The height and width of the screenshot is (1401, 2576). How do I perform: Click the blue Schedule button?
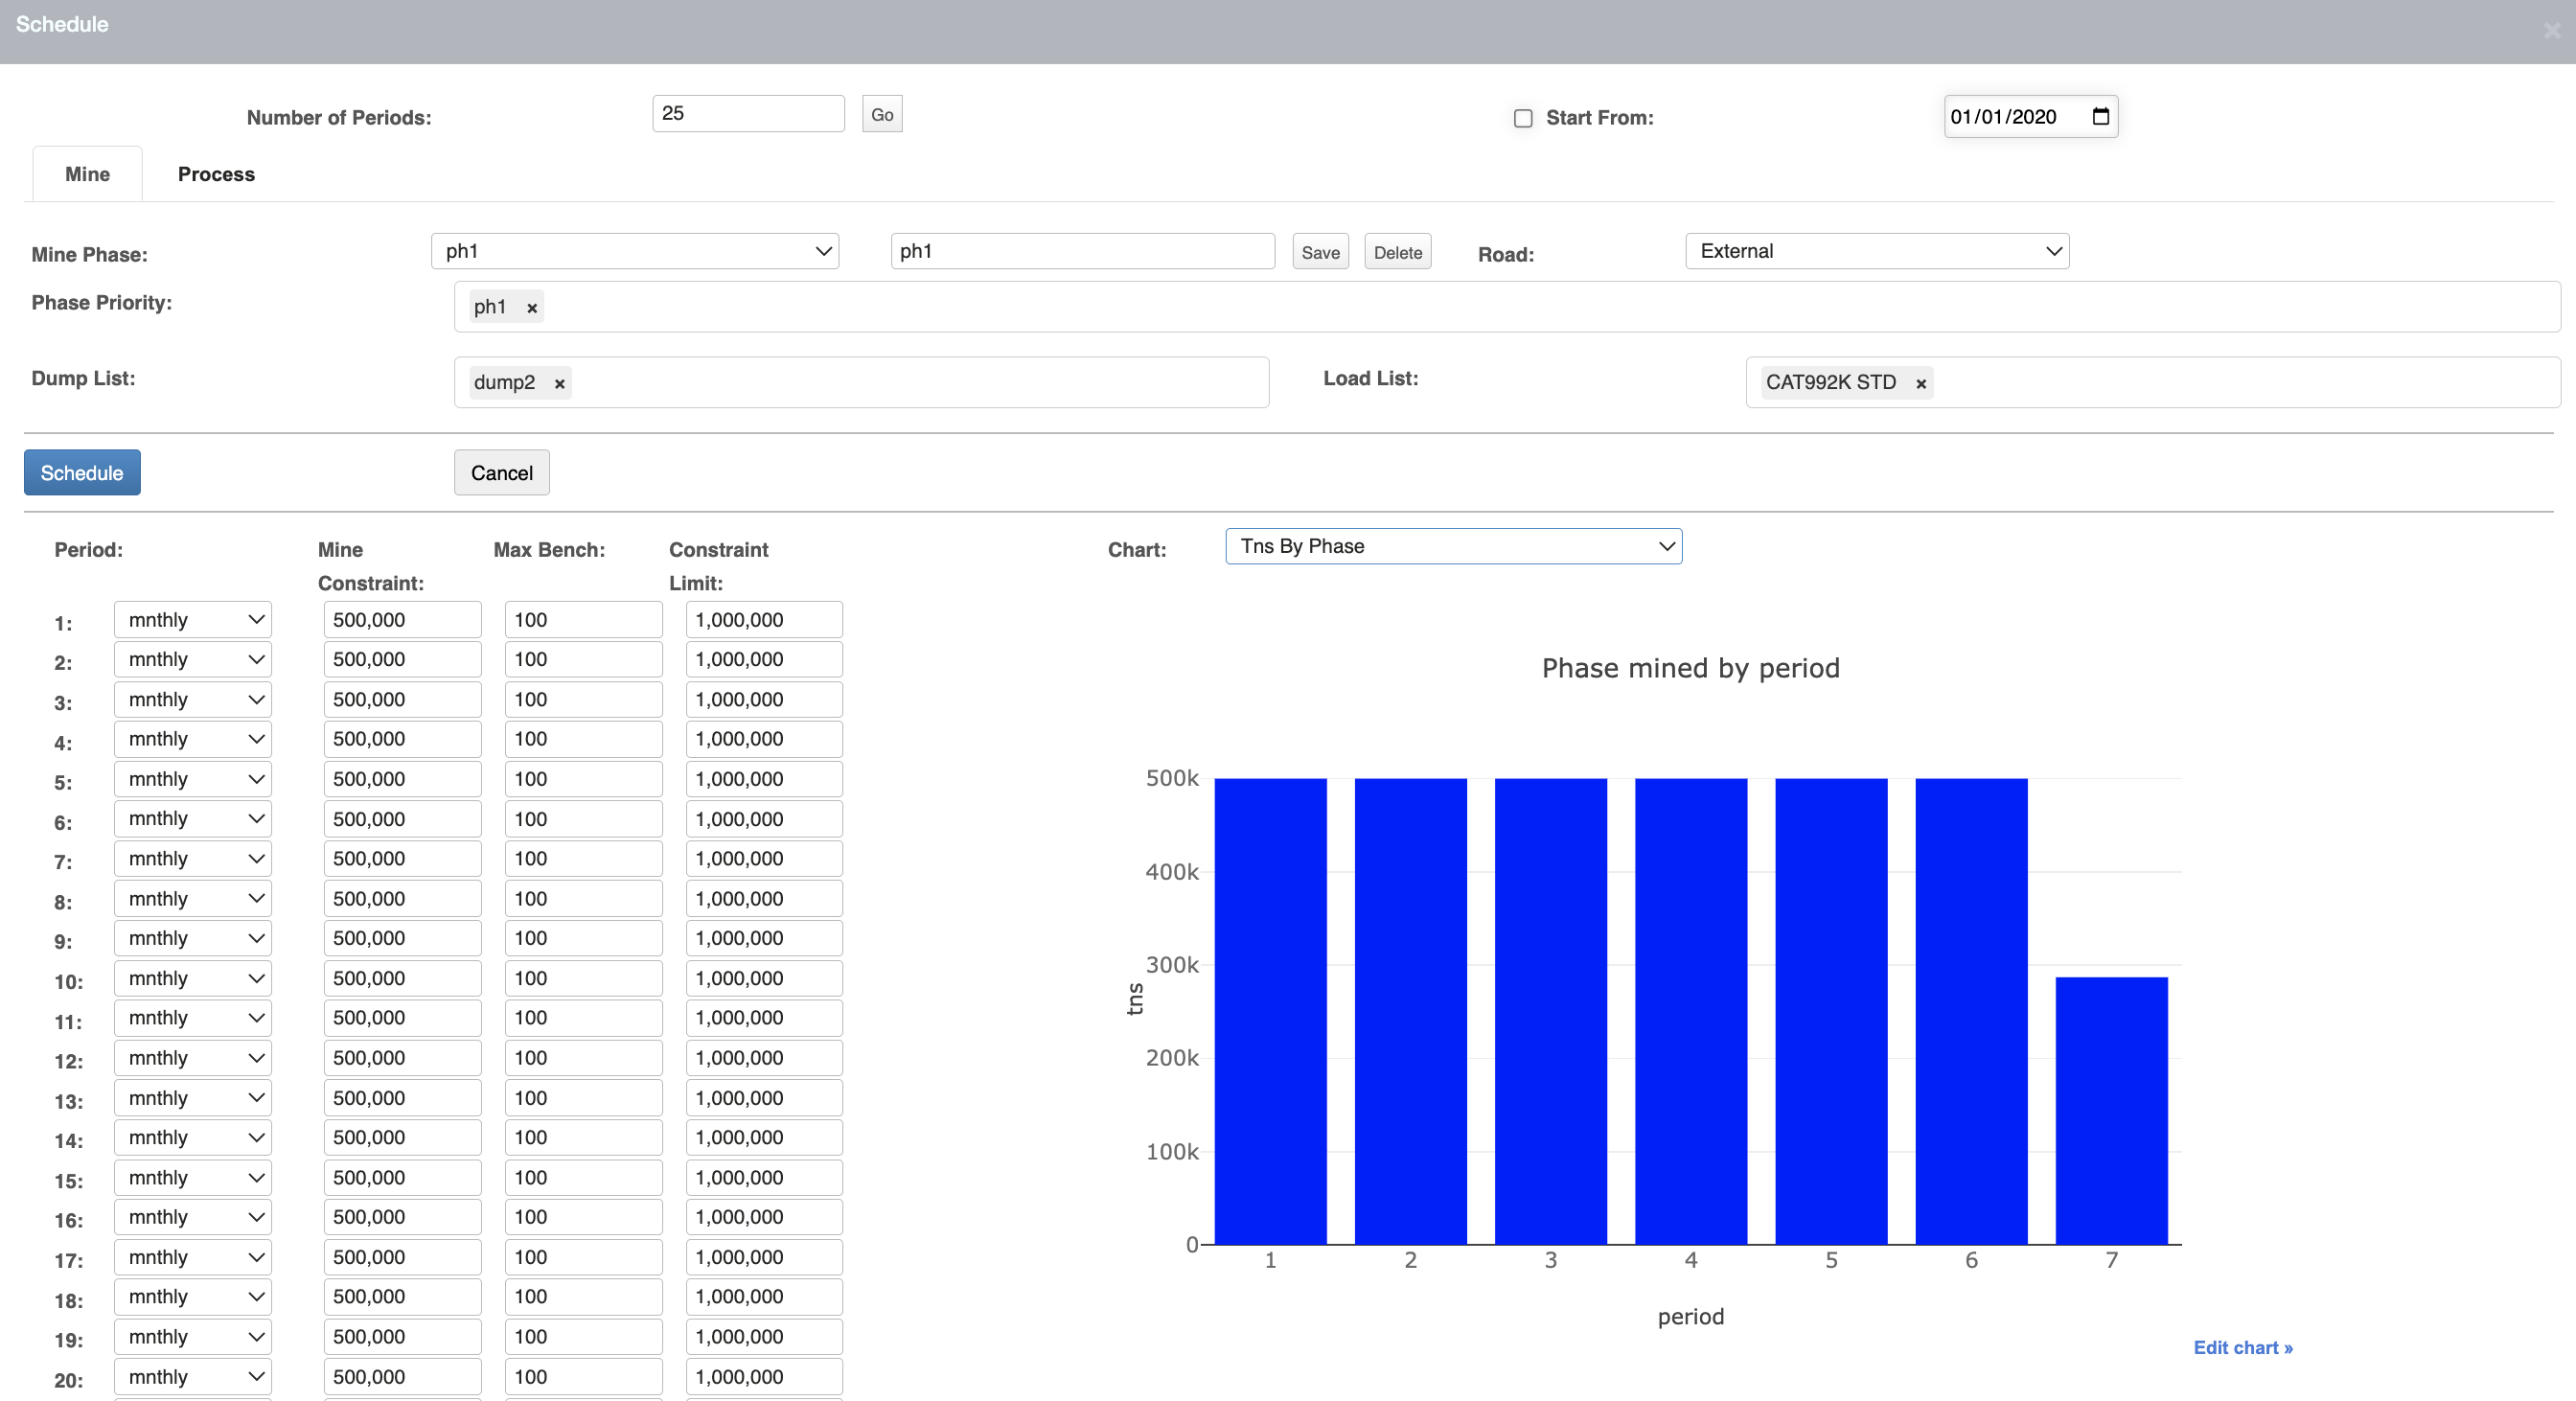pyautogui.click(x=82, y=473)
